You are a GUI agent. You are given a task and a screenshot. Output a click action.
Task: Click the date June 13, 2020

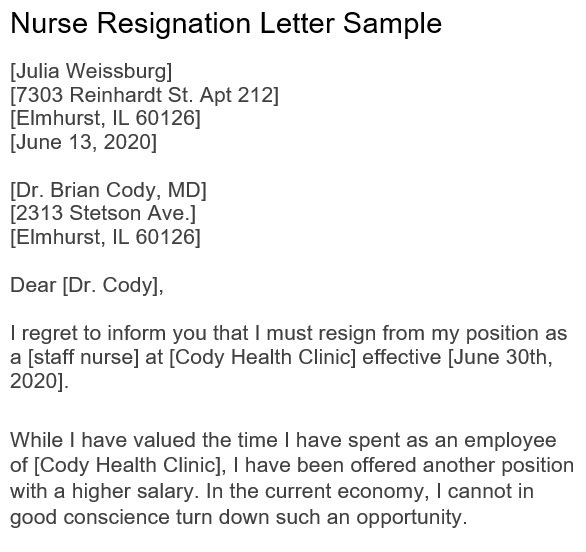84,142
